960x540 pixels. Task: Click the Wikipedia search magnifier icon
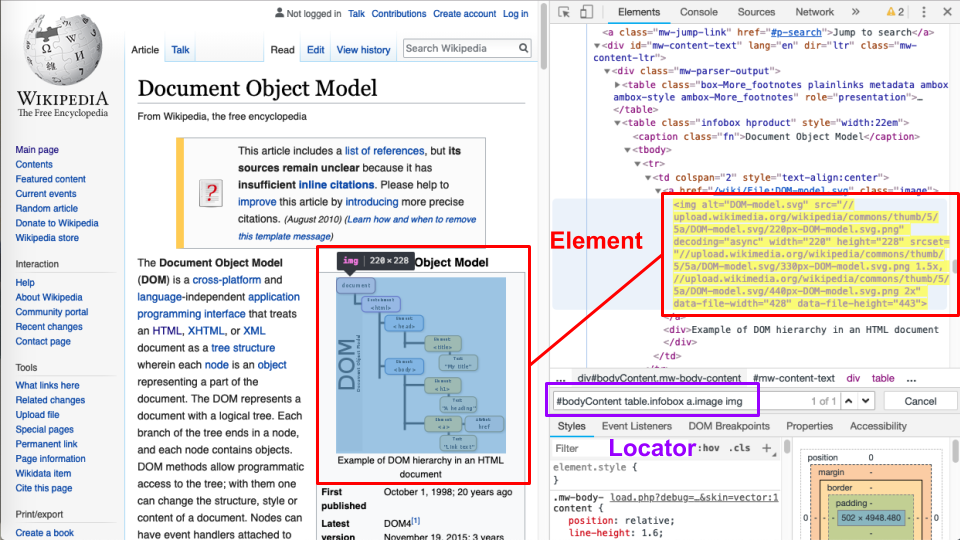pyautogui.click(x=523, y=48)
